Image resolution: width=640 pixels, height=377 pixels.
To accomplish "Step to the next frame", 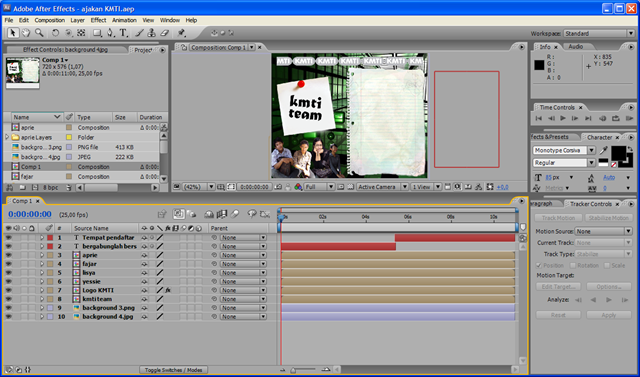I will pos(575,118).
